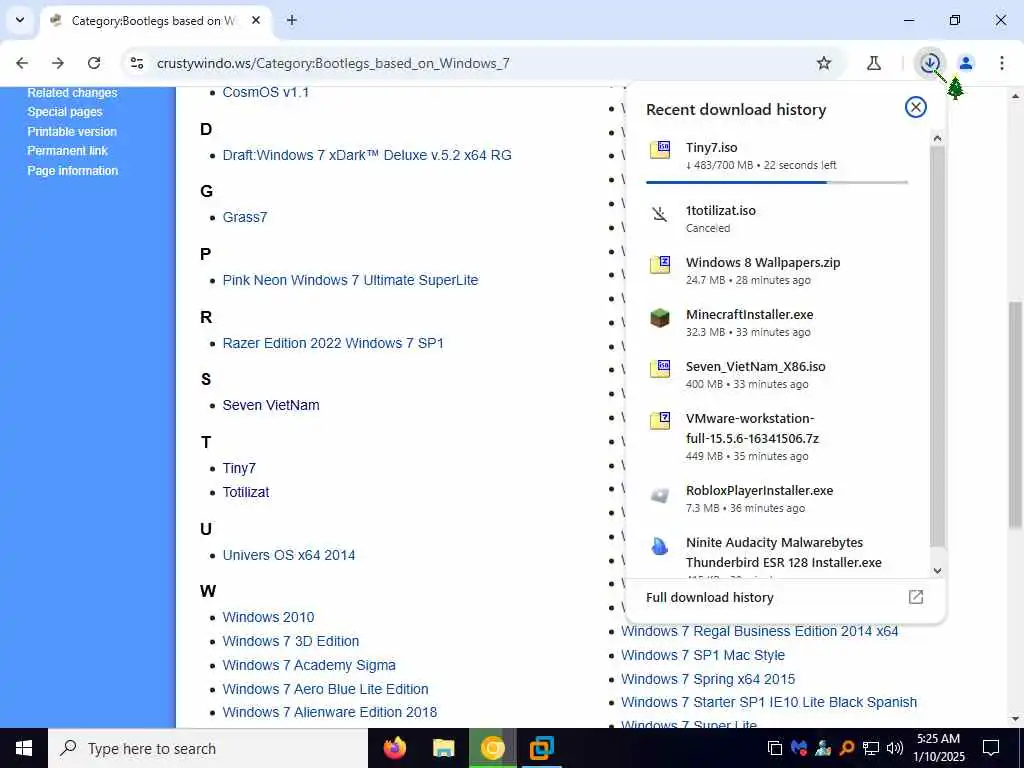Open Related changes sidebar link

pos(72,93)
